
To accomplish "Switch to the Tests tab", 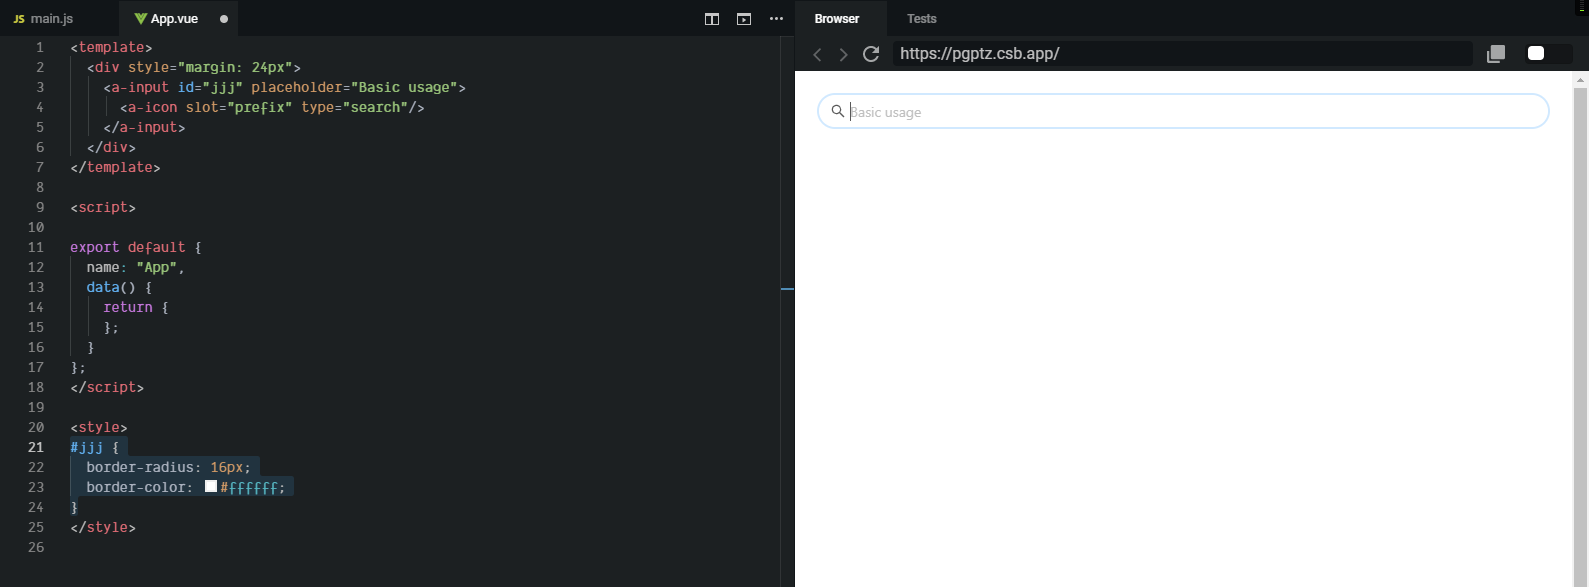I will click(x=922, y=19).
